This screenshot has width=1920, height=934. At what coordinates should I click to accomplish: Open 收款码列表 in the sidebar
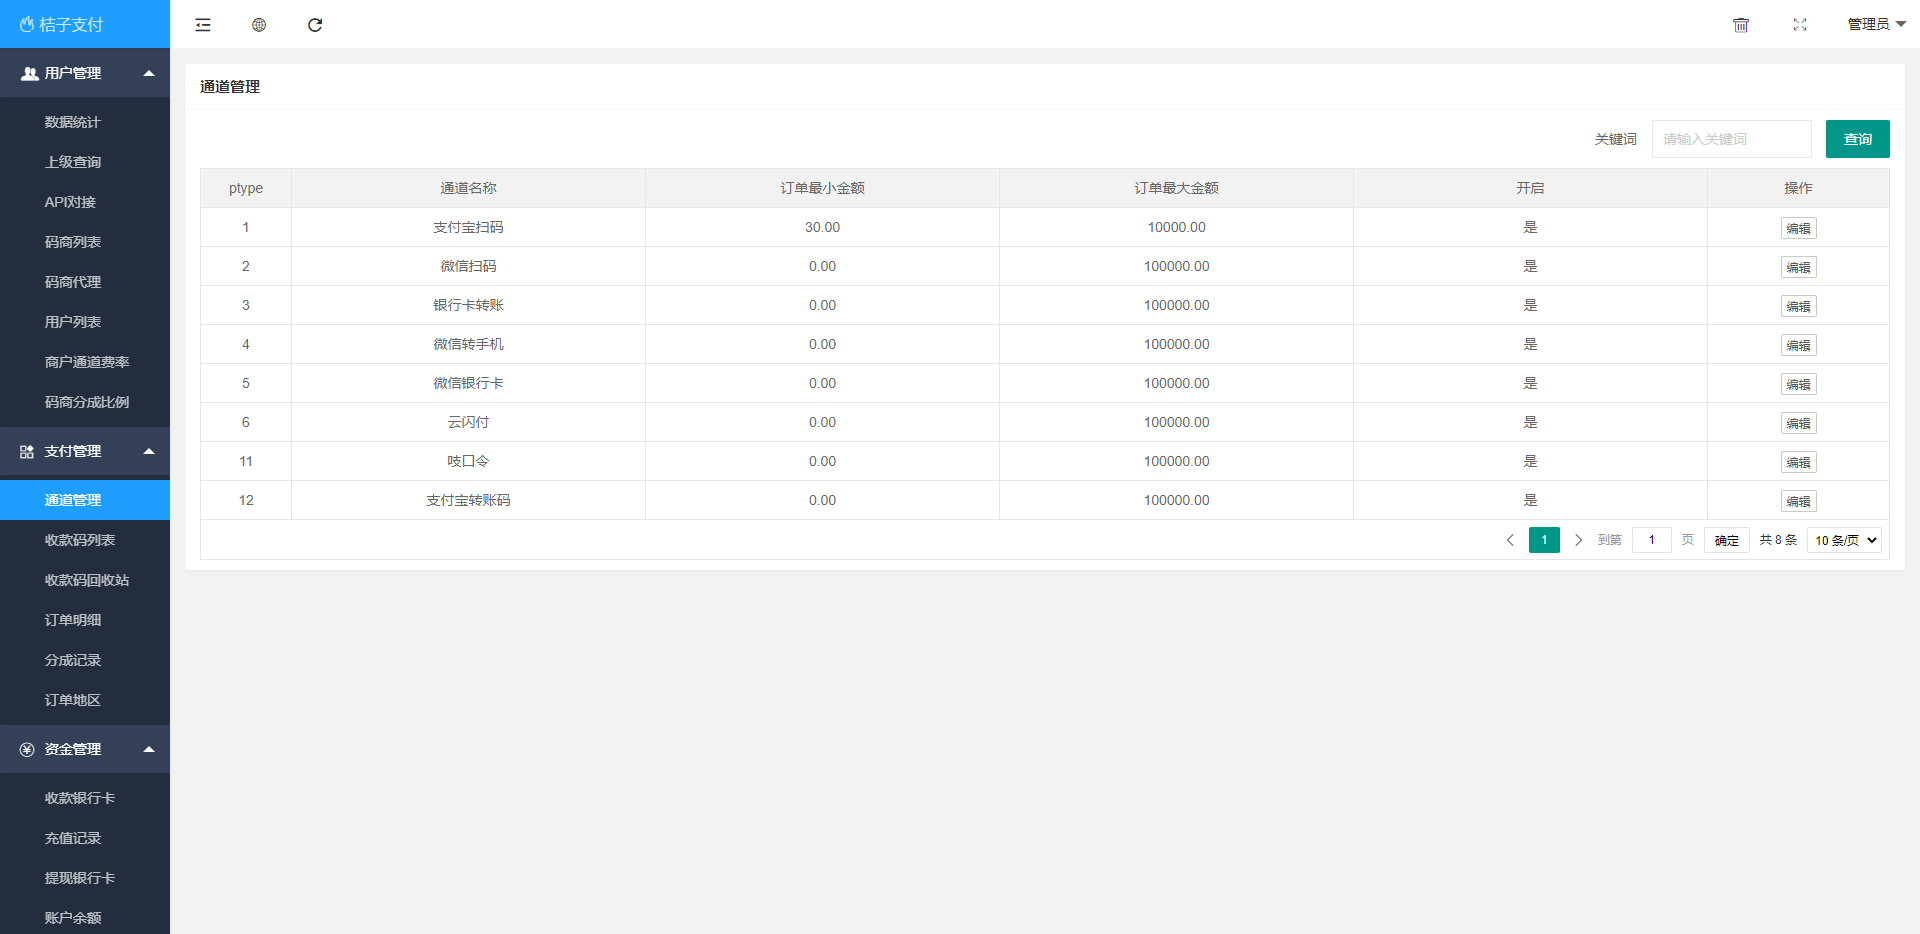pos(80,540)
